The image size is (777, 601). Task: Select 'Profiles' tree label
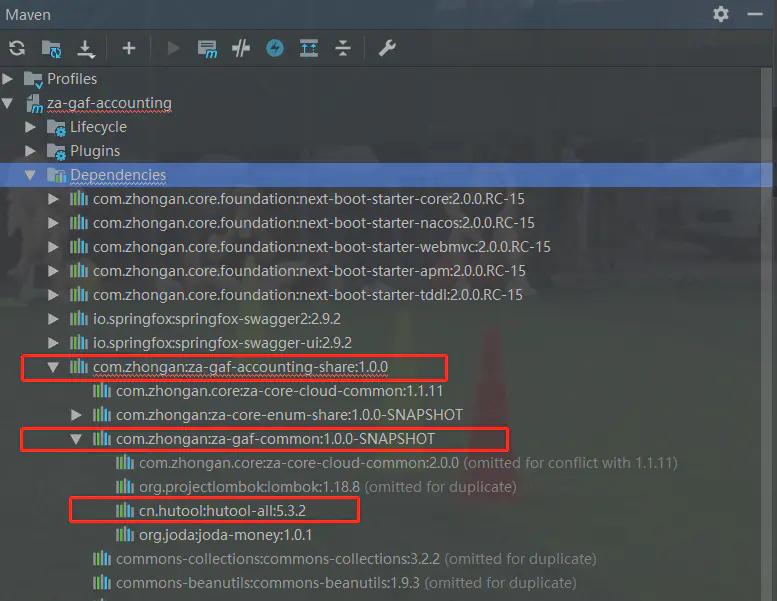[x=72, y=79]
